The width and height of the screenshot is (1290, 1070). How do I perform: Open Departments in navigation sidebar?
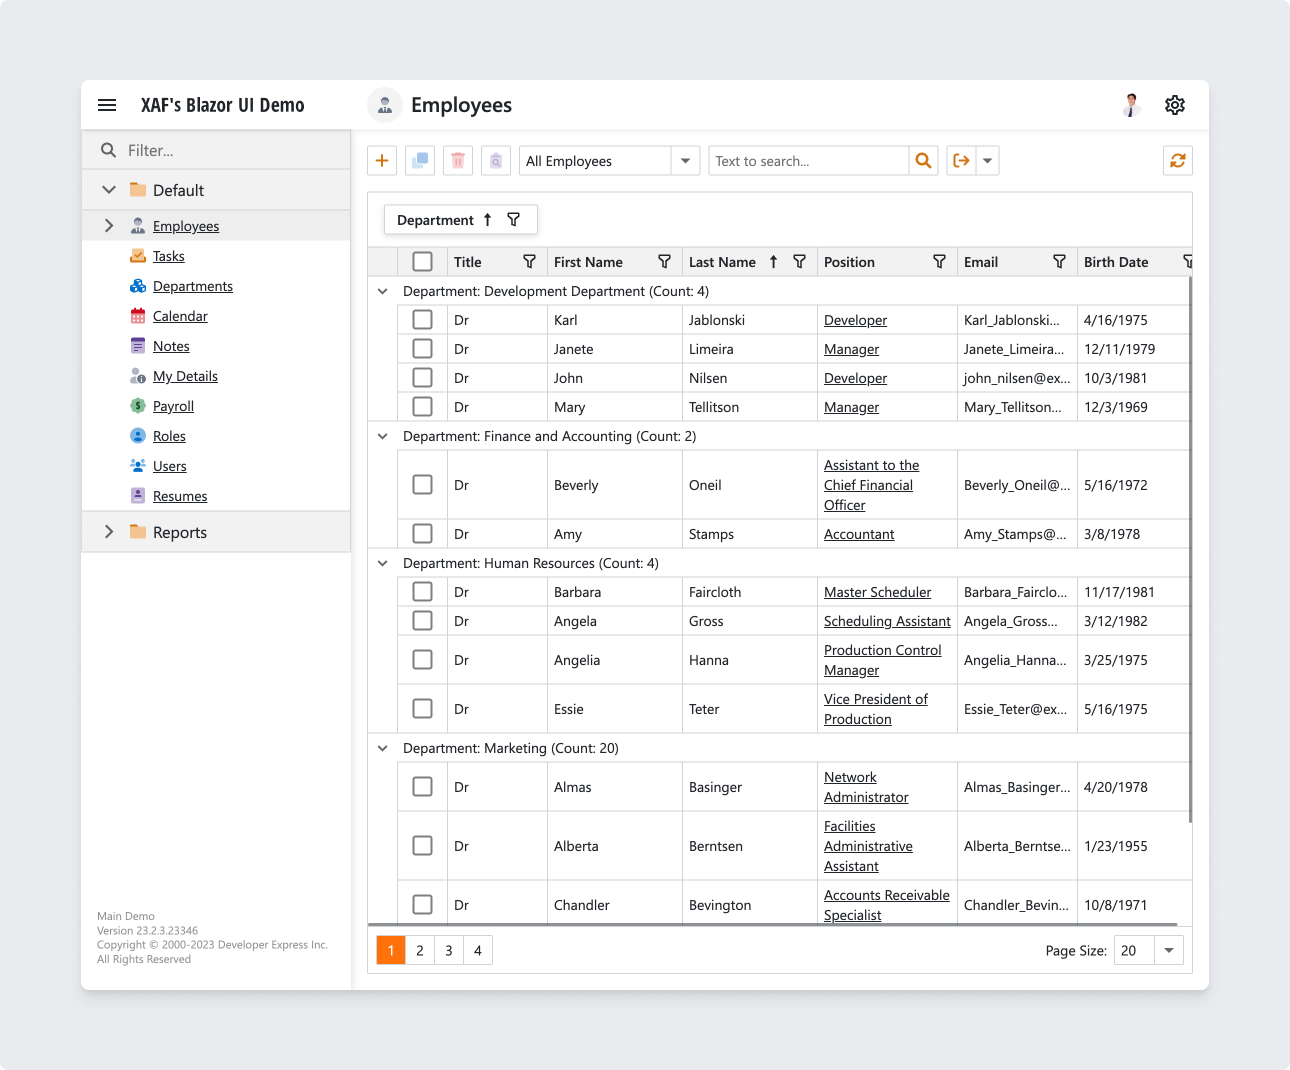(193, 286)
